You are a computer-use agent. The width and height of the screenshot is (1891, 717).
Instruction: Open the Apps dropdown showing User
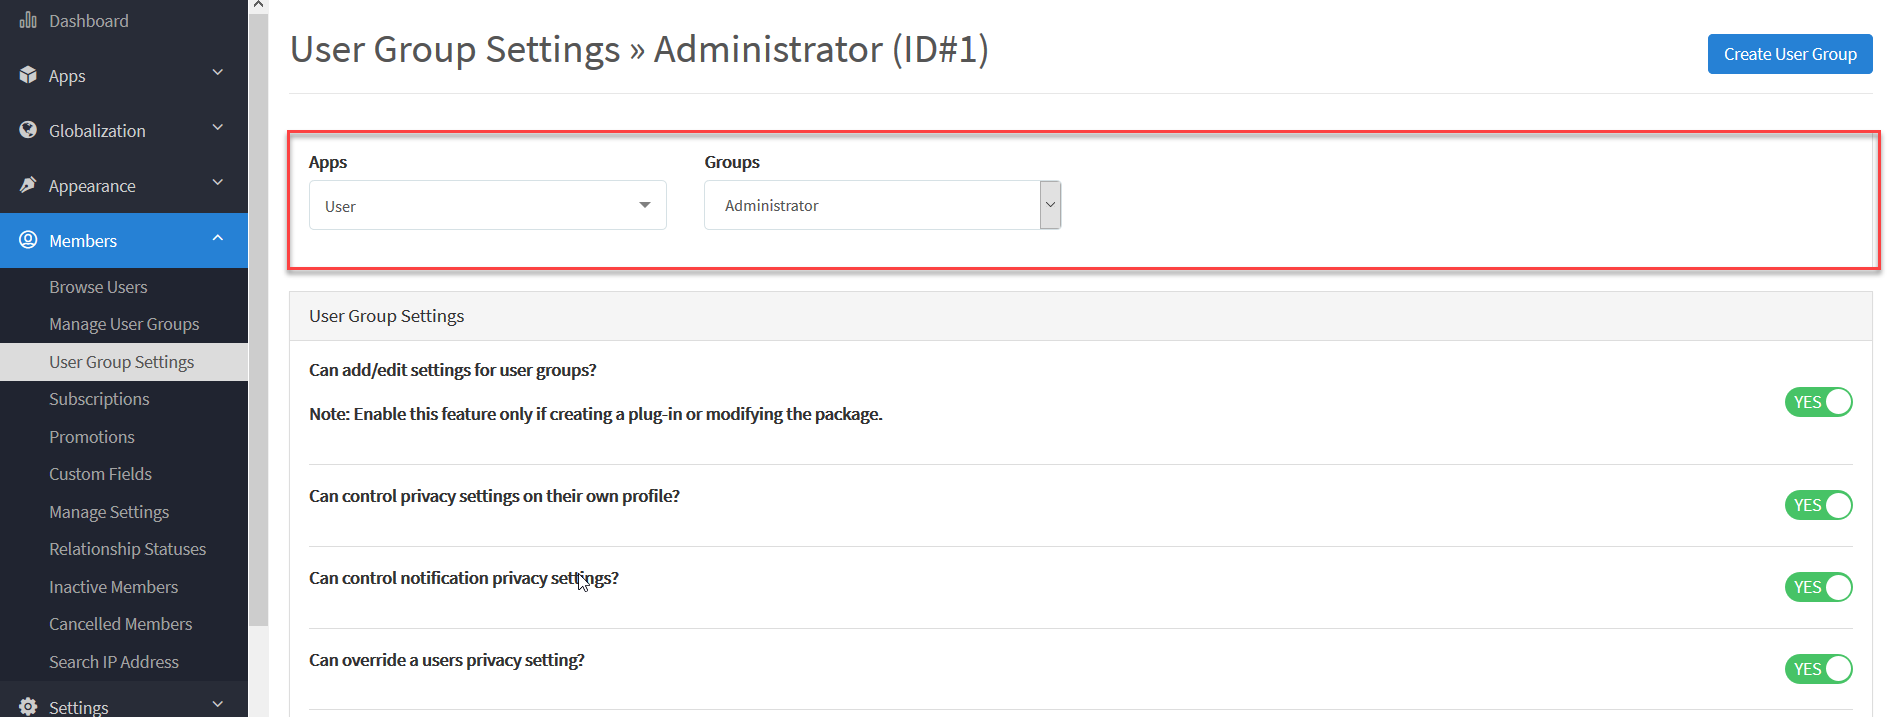[487, 204]
